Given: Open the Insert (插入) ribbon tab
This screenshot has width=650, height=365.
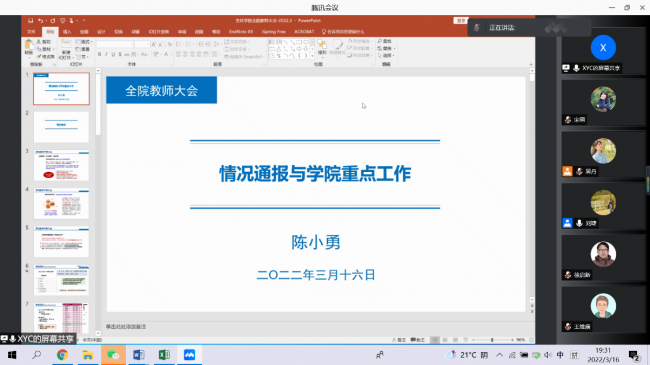Looking at the screenshot, I should point(67,32).
